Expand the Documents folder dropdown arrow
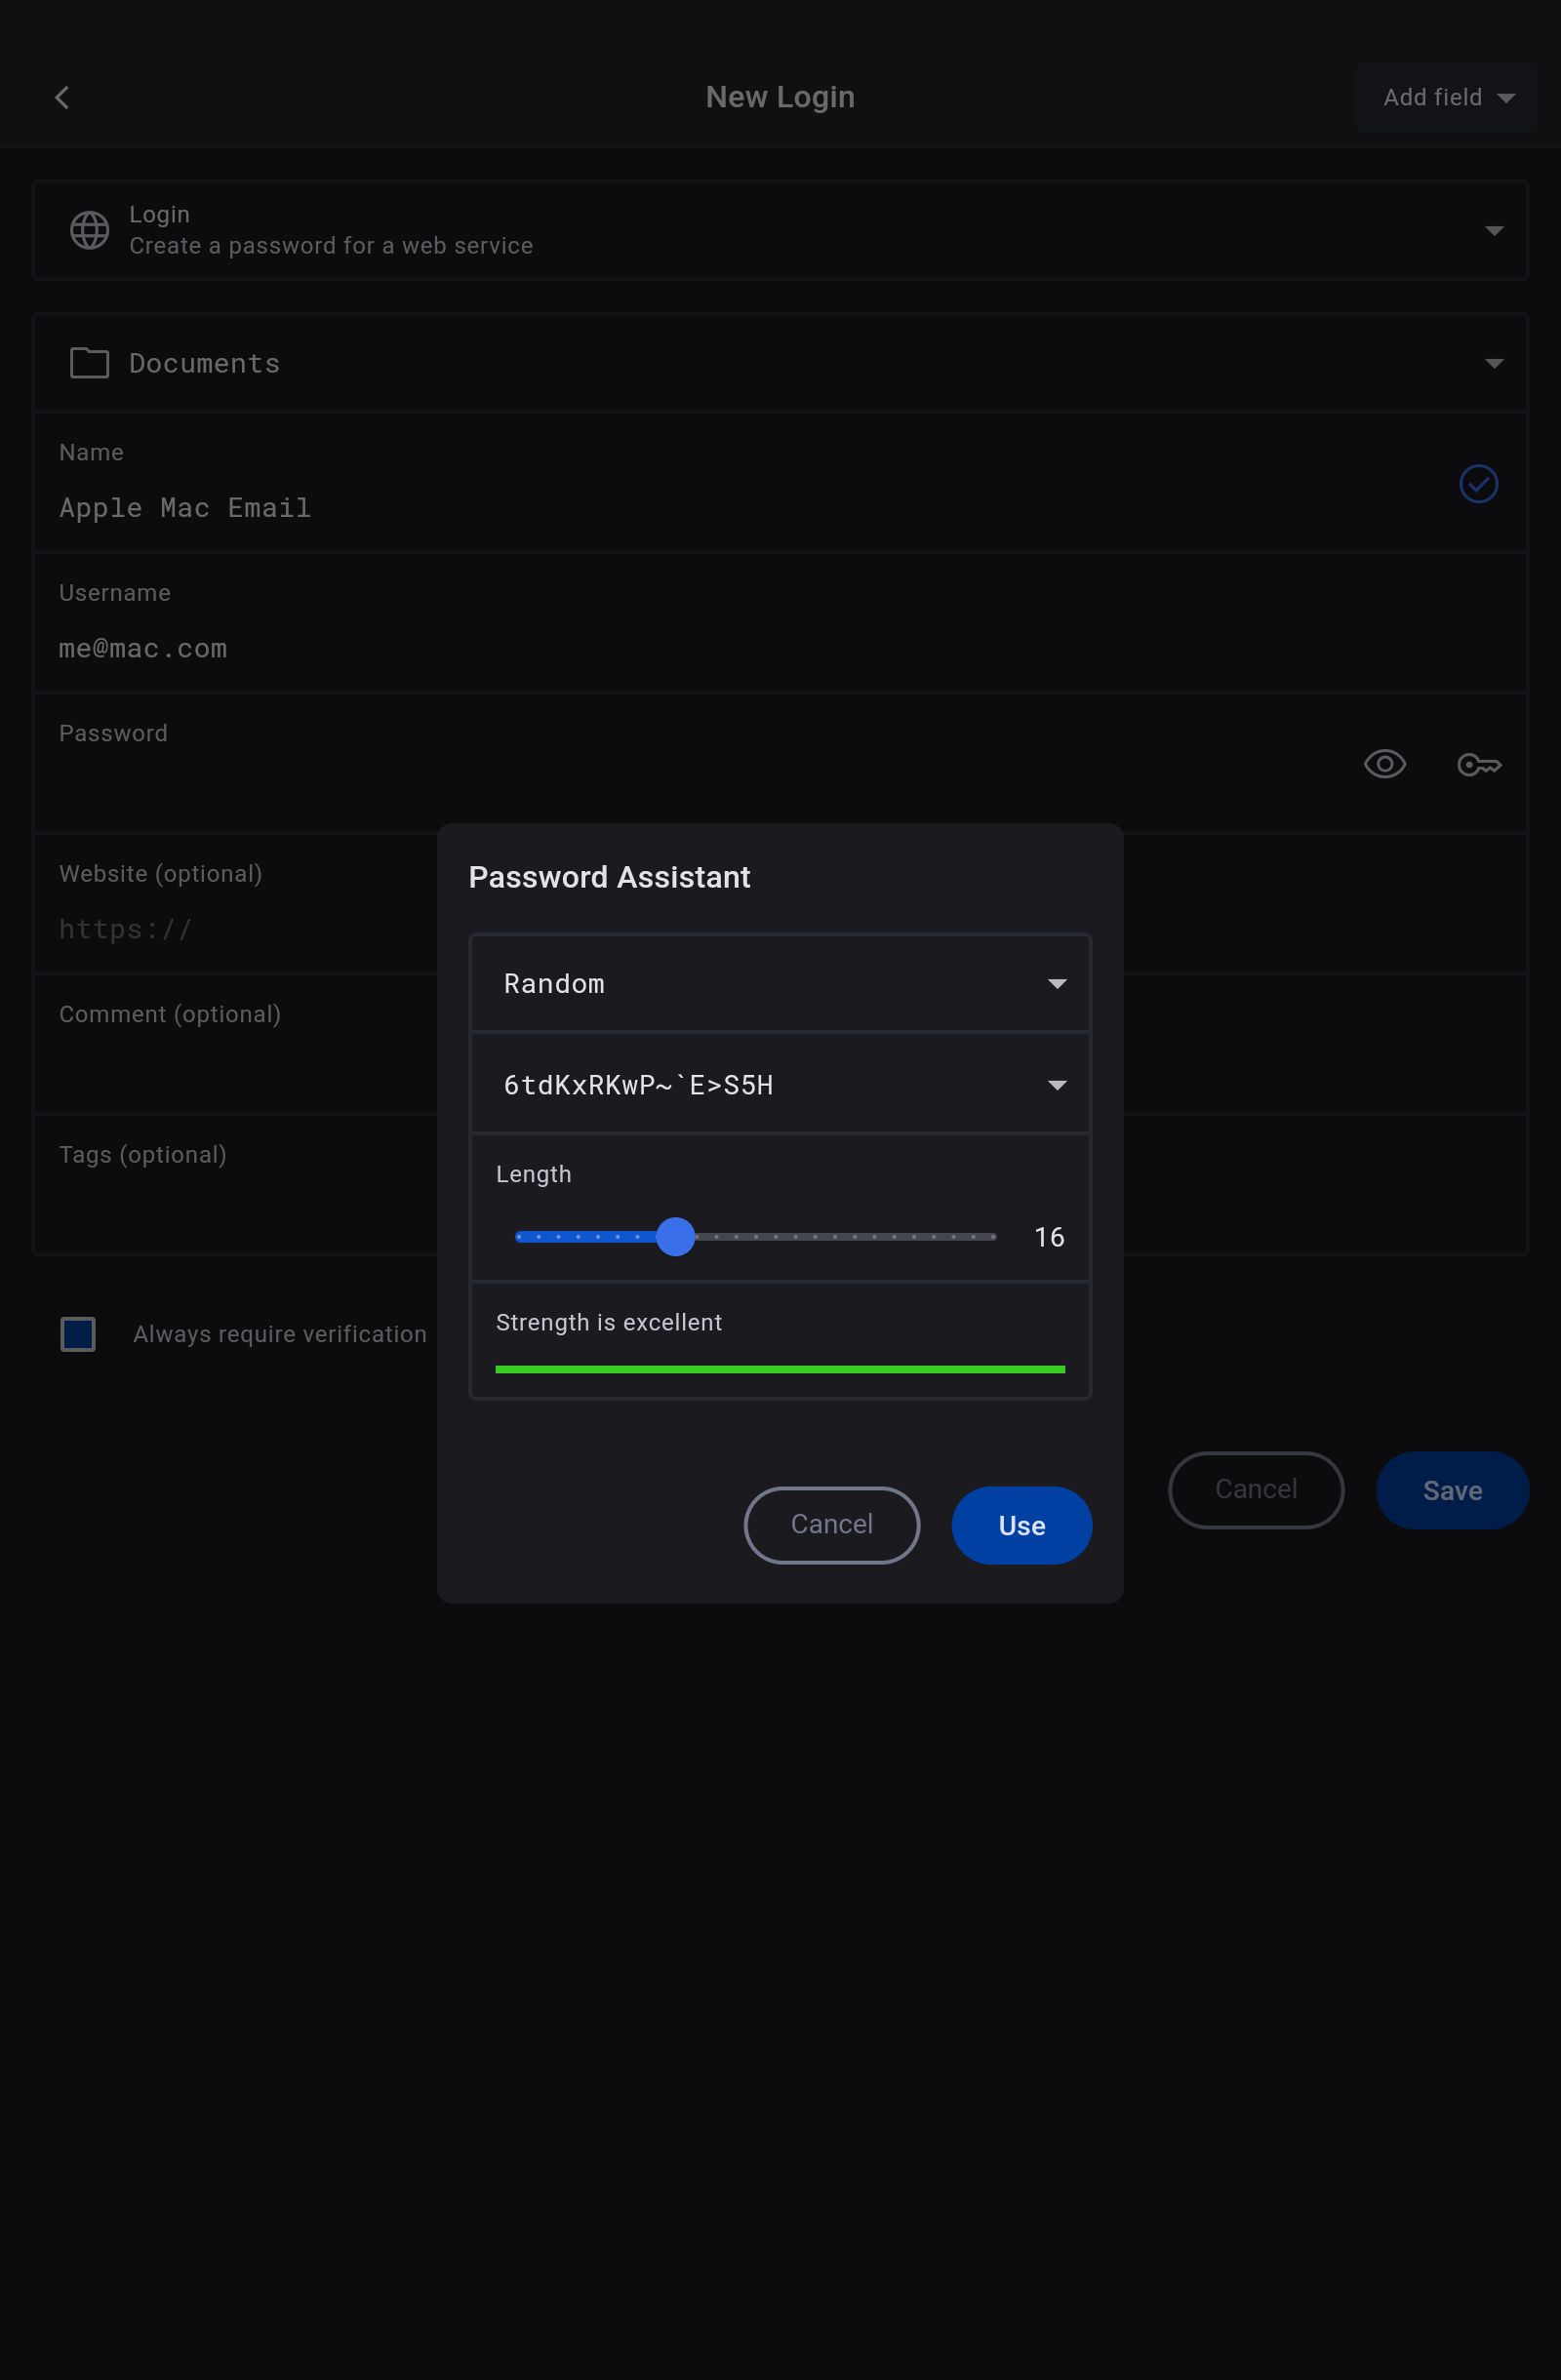Screen dimensions: 1561x2380 [1493, 364]
